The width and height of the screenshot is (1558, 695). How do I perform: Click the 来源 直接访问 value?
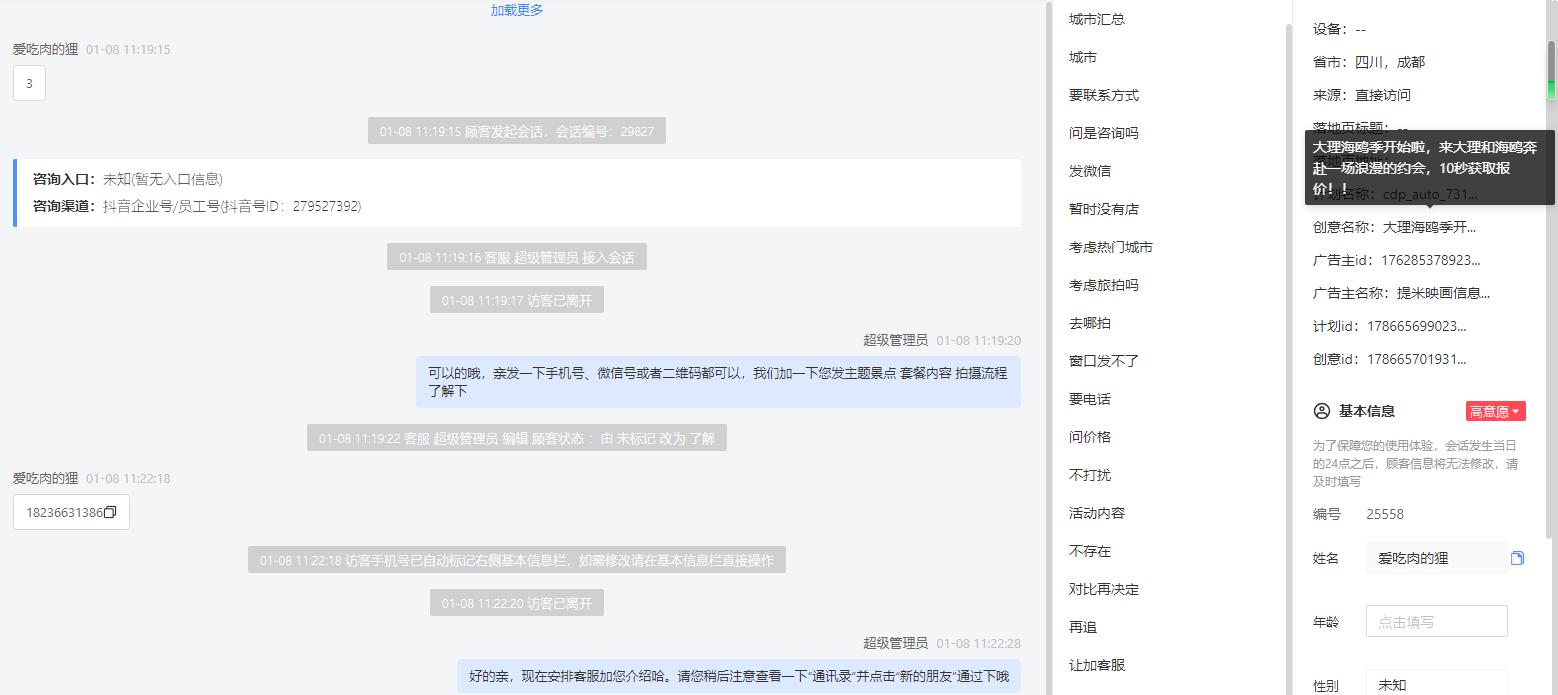[1383, 95]
